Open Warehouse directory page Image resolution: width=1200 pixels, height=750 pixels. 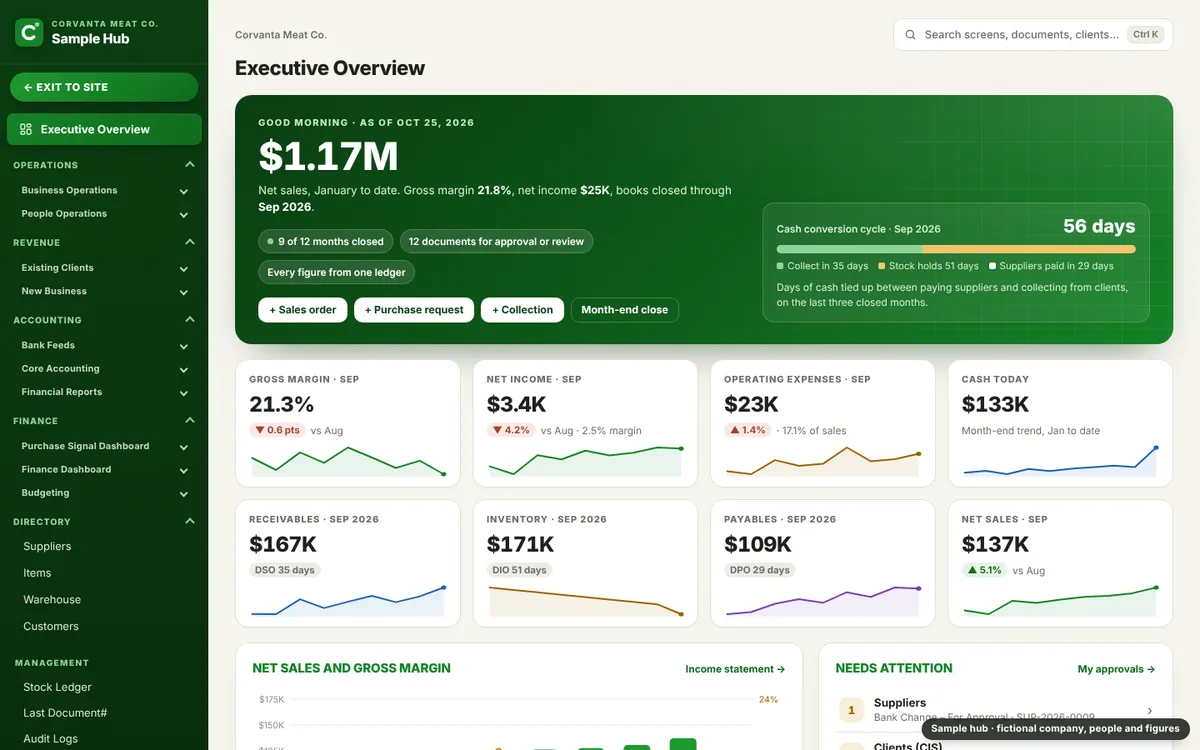tap(52, 600)
